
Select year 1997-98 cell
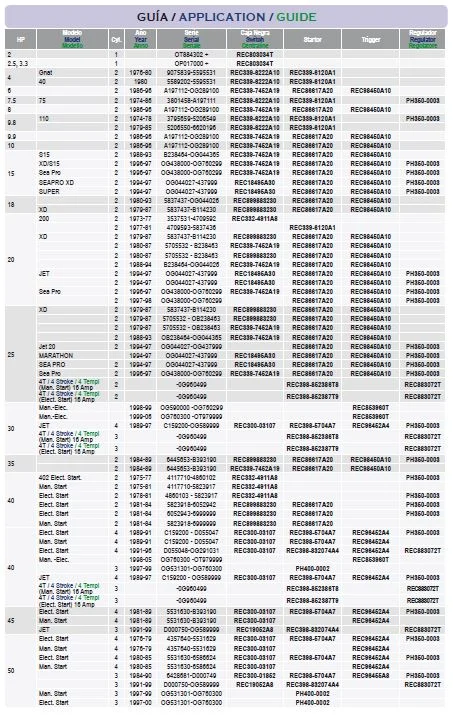(x=141, y=301)
